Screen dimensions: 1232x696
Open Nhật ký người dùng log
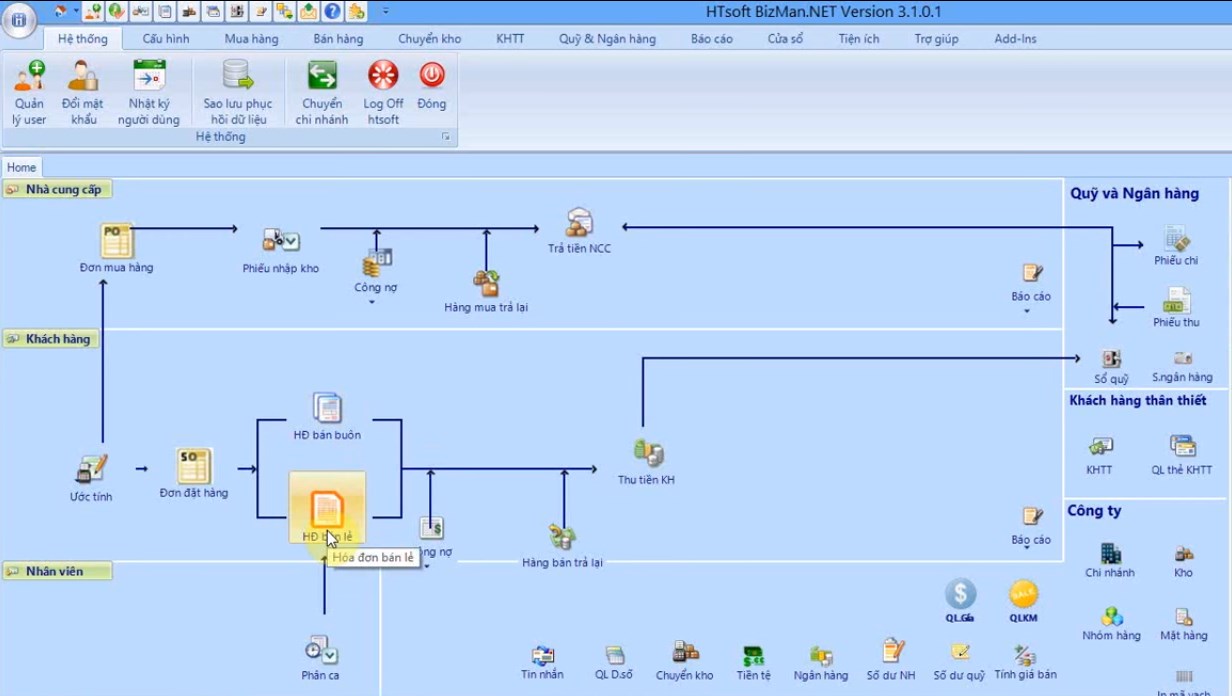click(x=149, y=92)
